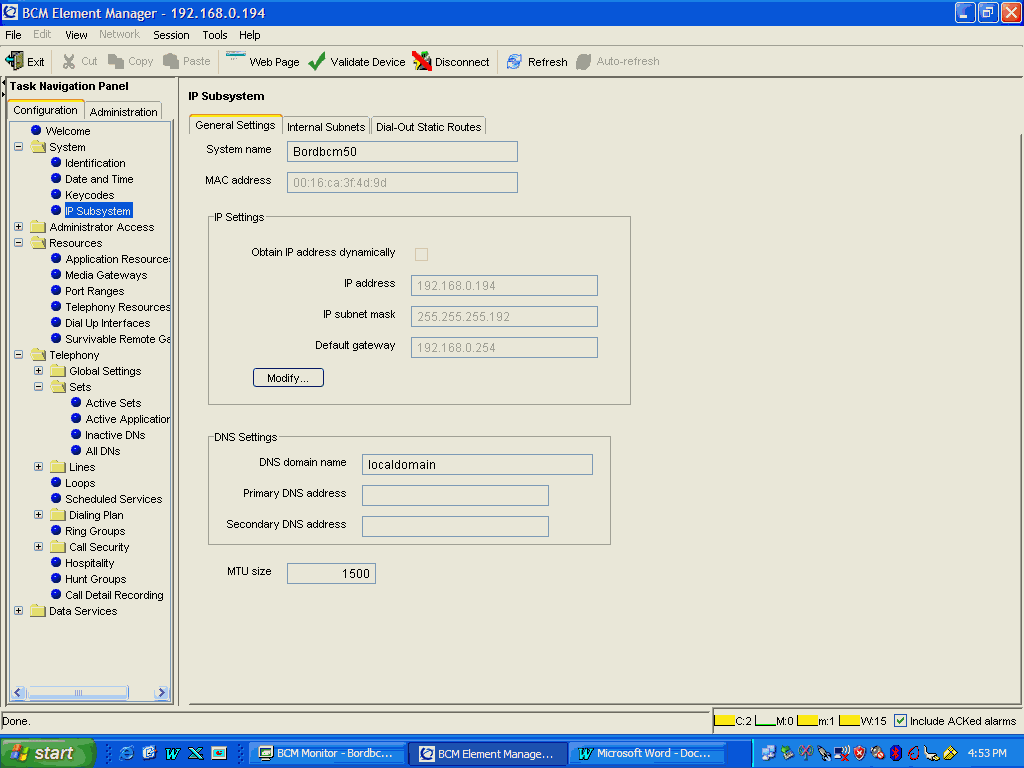Collapse the Telephony tree node
This screenshot has width=1024, height=768.
pos(18,355)
